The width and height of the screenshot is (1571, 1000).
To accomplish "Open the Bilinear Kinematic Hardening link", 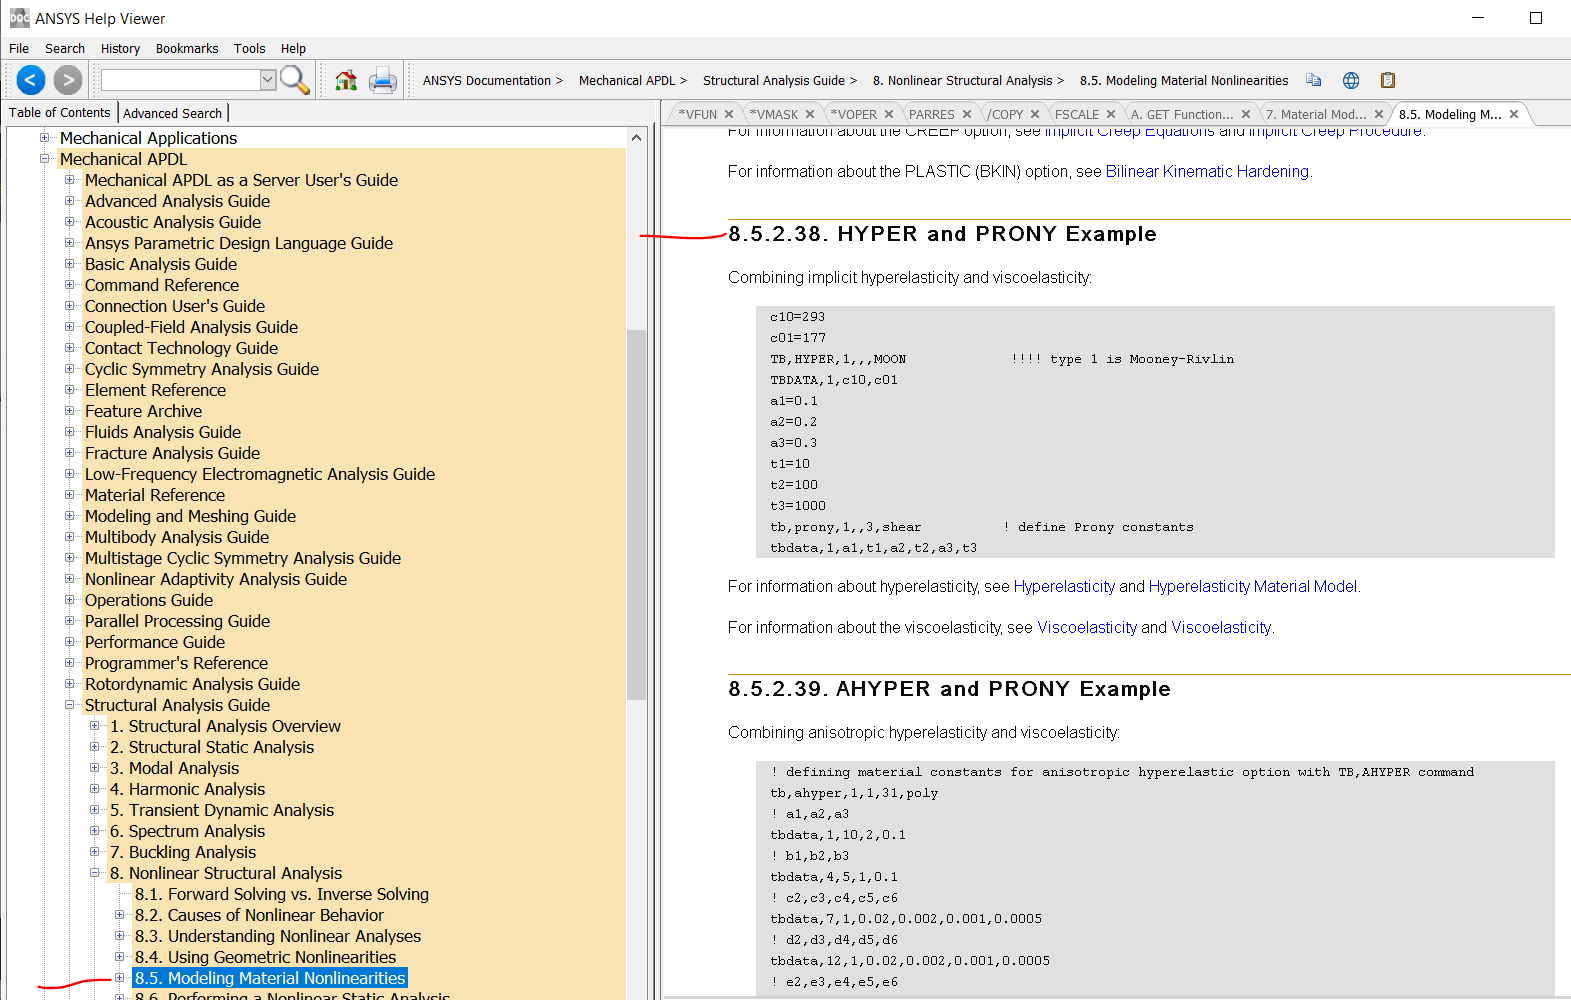I will [x=1207, y=171].
